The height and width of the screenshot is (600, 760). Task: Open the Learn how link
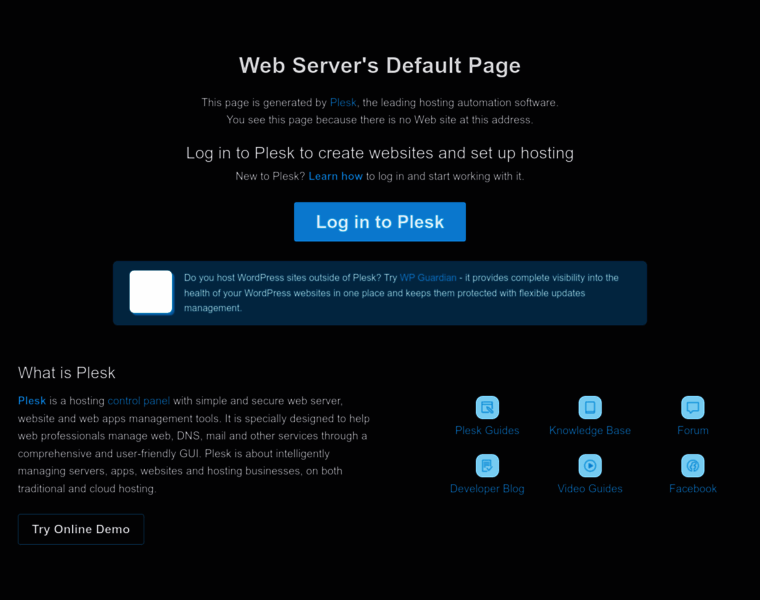(335, 176)
